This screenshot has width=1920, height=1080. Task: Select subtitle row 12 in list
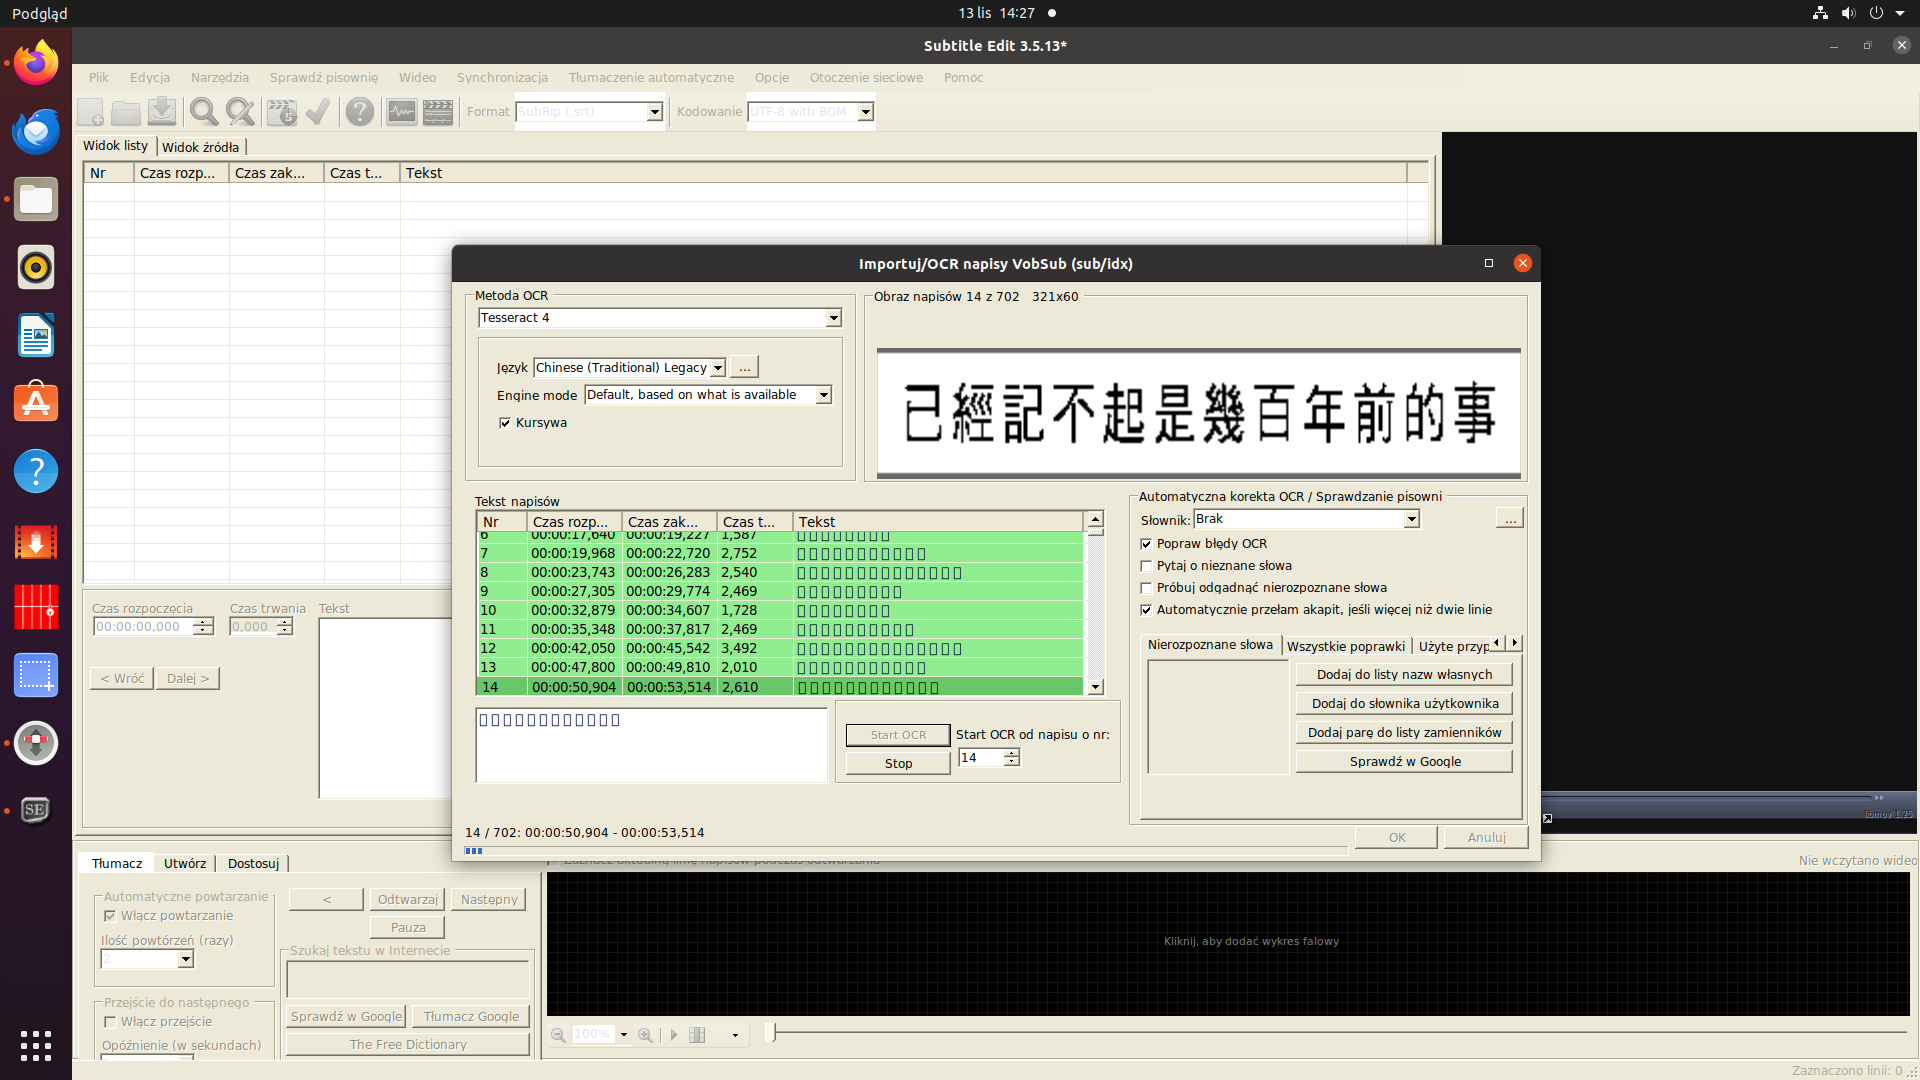[780, 649]
